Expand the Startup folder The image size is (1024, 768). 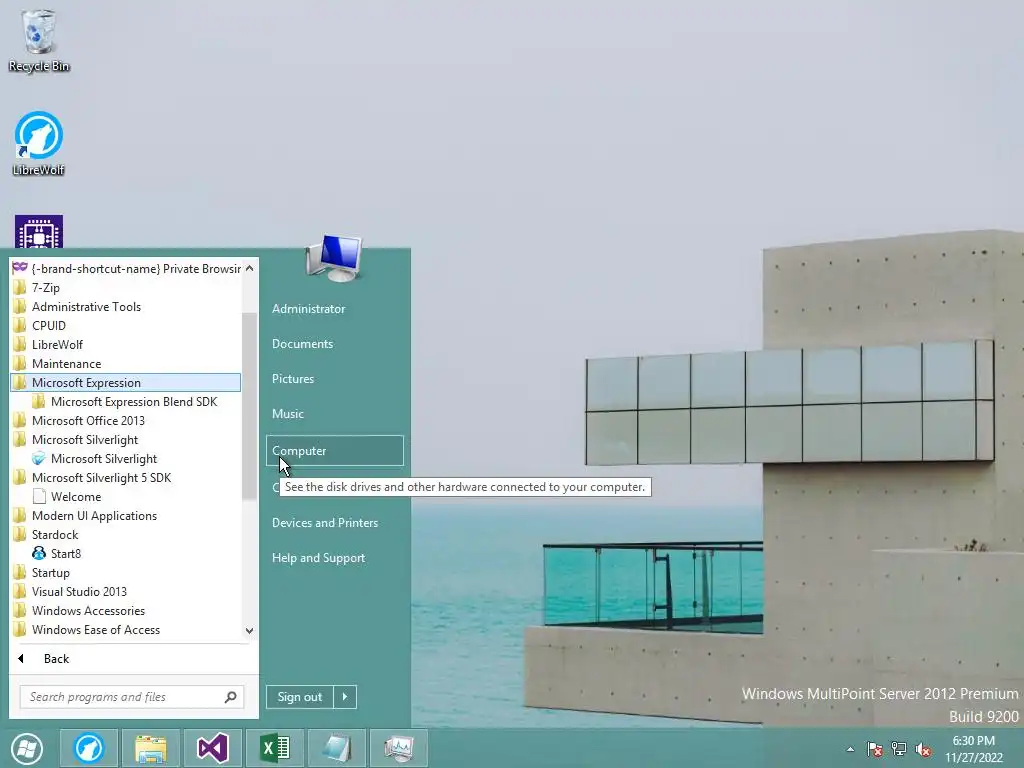coord(126,572)
